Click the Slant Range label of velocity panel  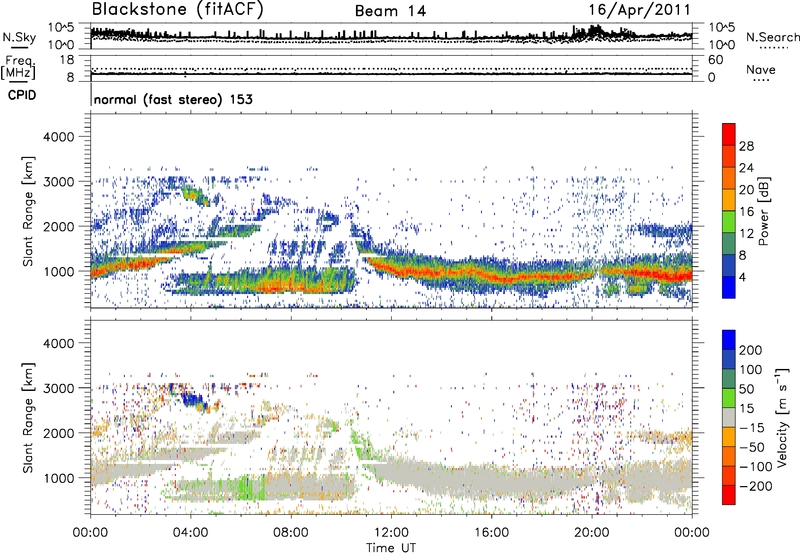click(x=28, y=417)
